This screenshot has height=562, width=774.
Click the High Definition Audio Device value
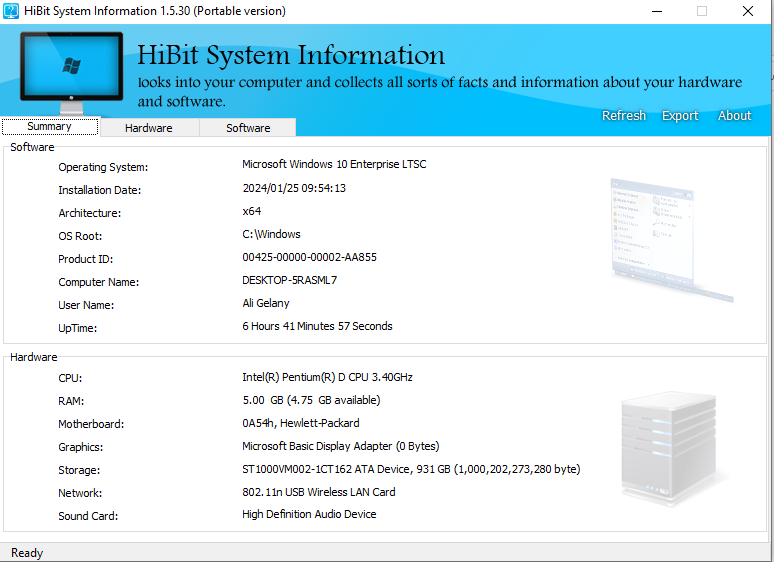(x=310, y=514)
